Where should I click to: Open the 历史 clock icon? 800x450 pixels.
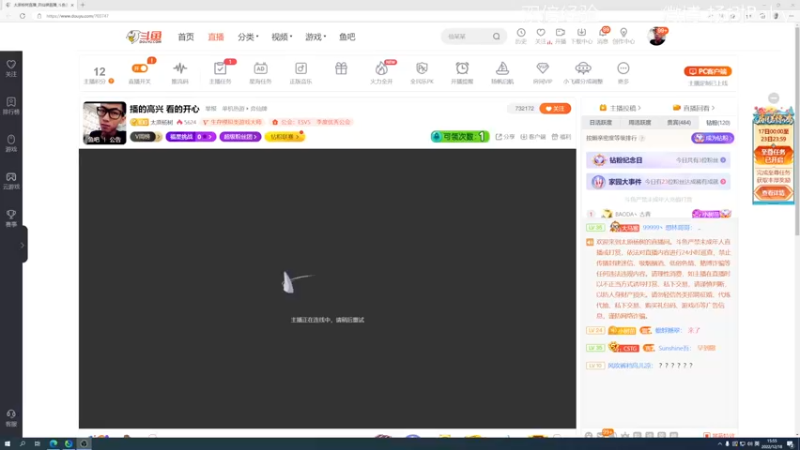(521, 36)
